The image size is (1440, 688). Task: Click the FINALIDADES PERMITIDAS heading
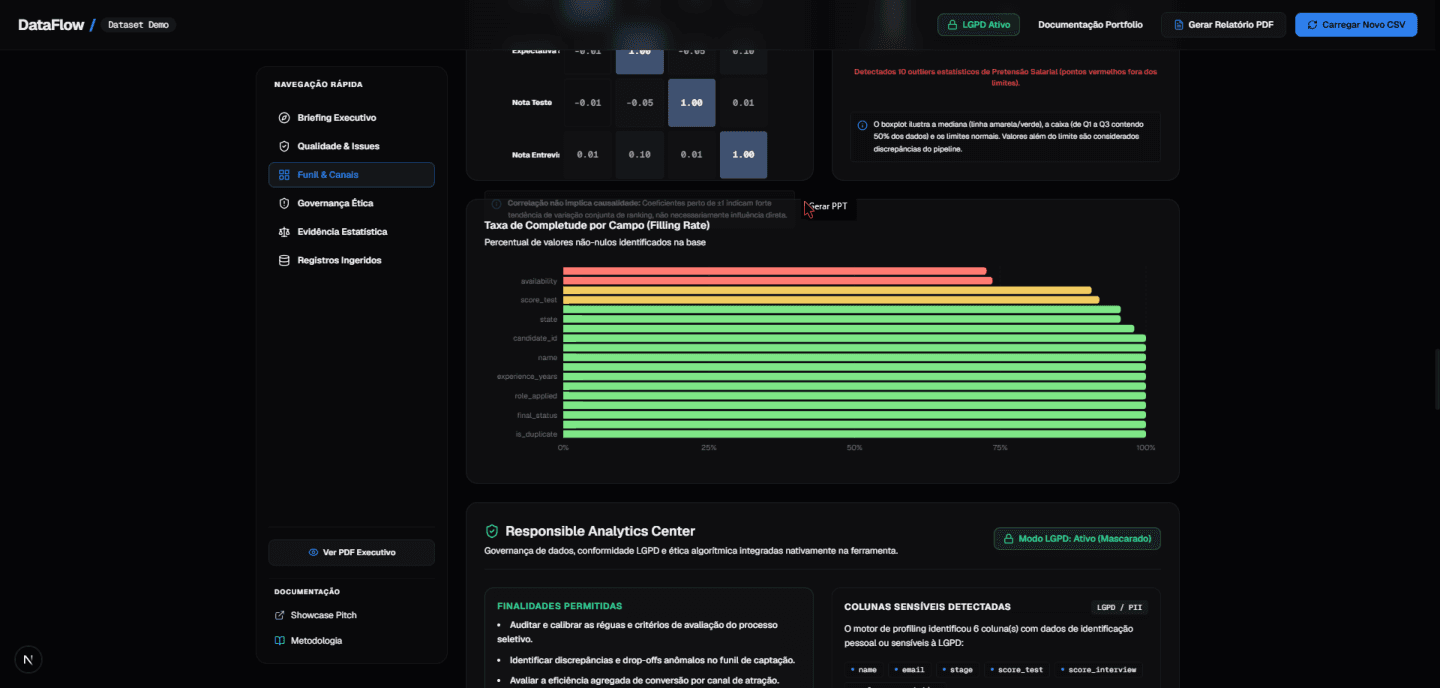(x=559, y=606)
